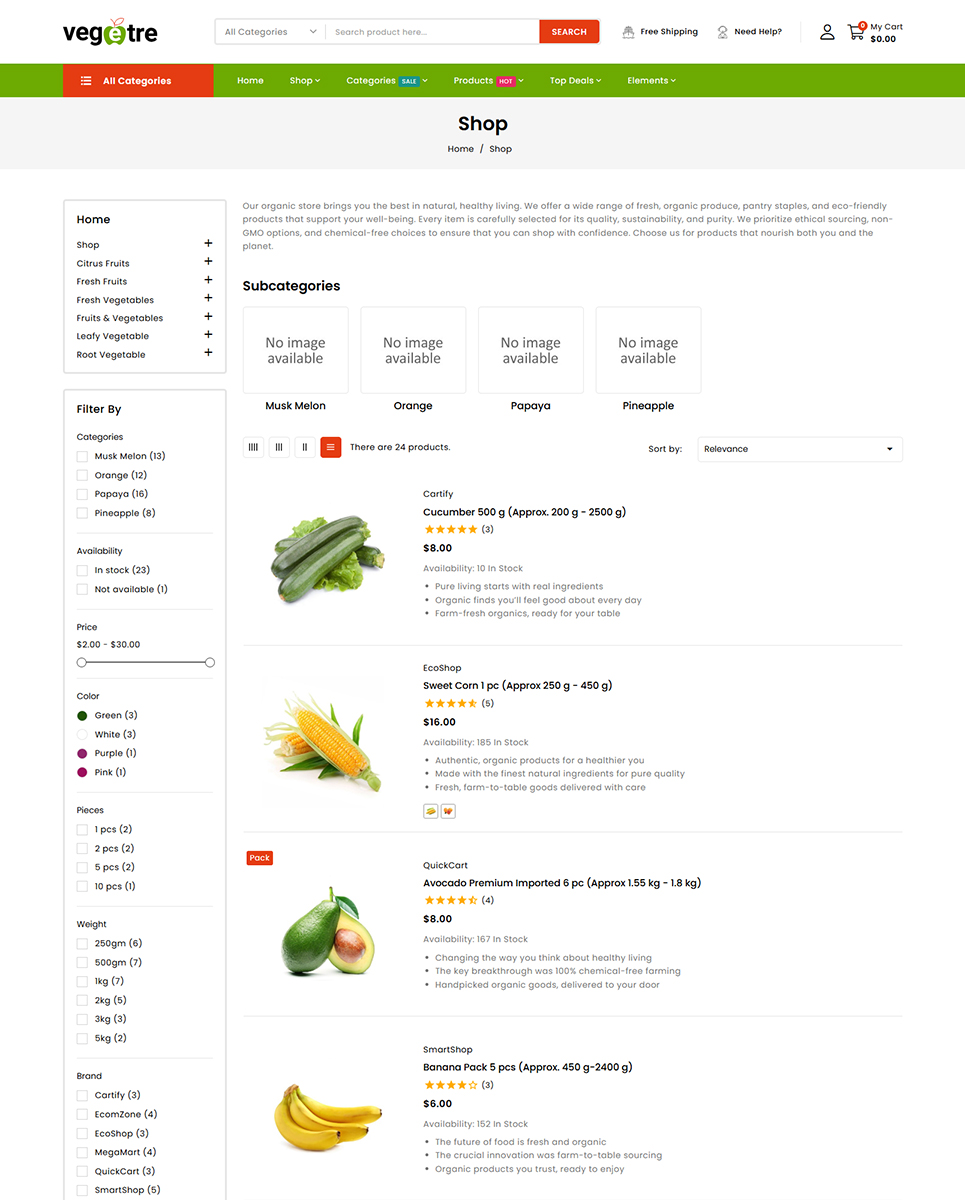Switch to four-column grid view
The image size is (965, 1200).
click(x=253, y=448)
